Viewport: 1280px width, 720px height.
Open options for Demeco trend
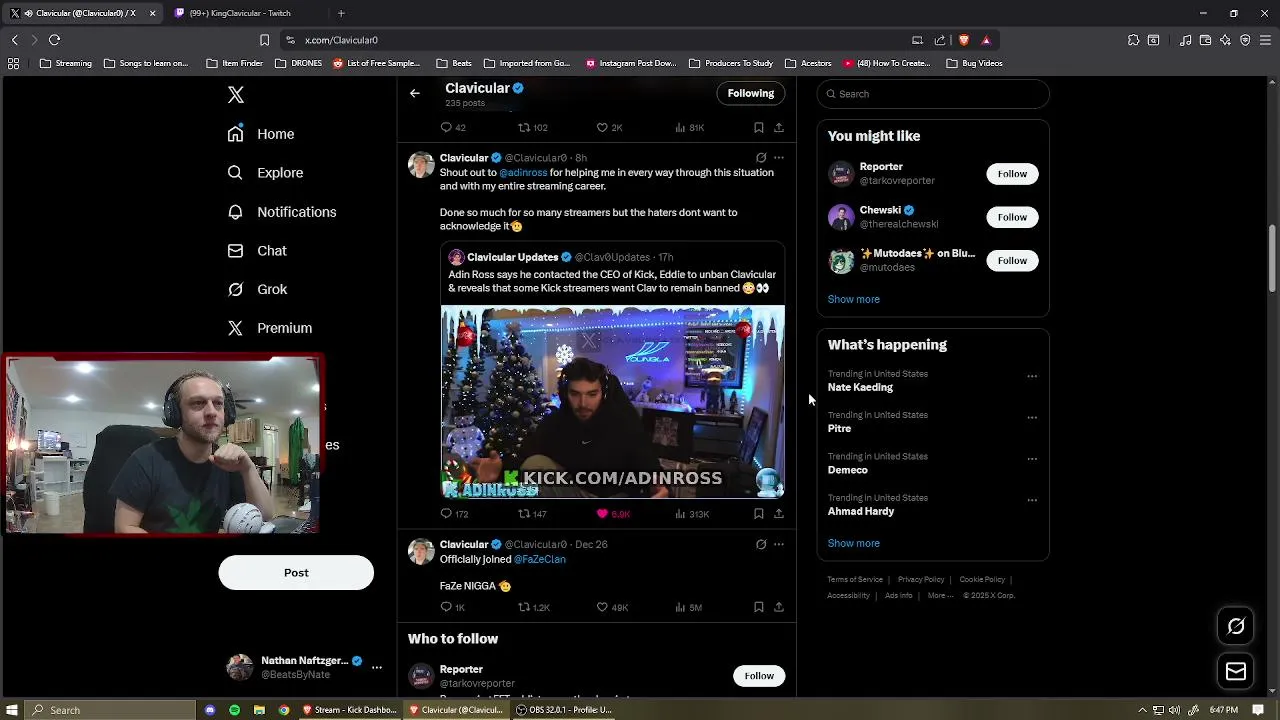pyautogui.click(x=1032, y=460)
